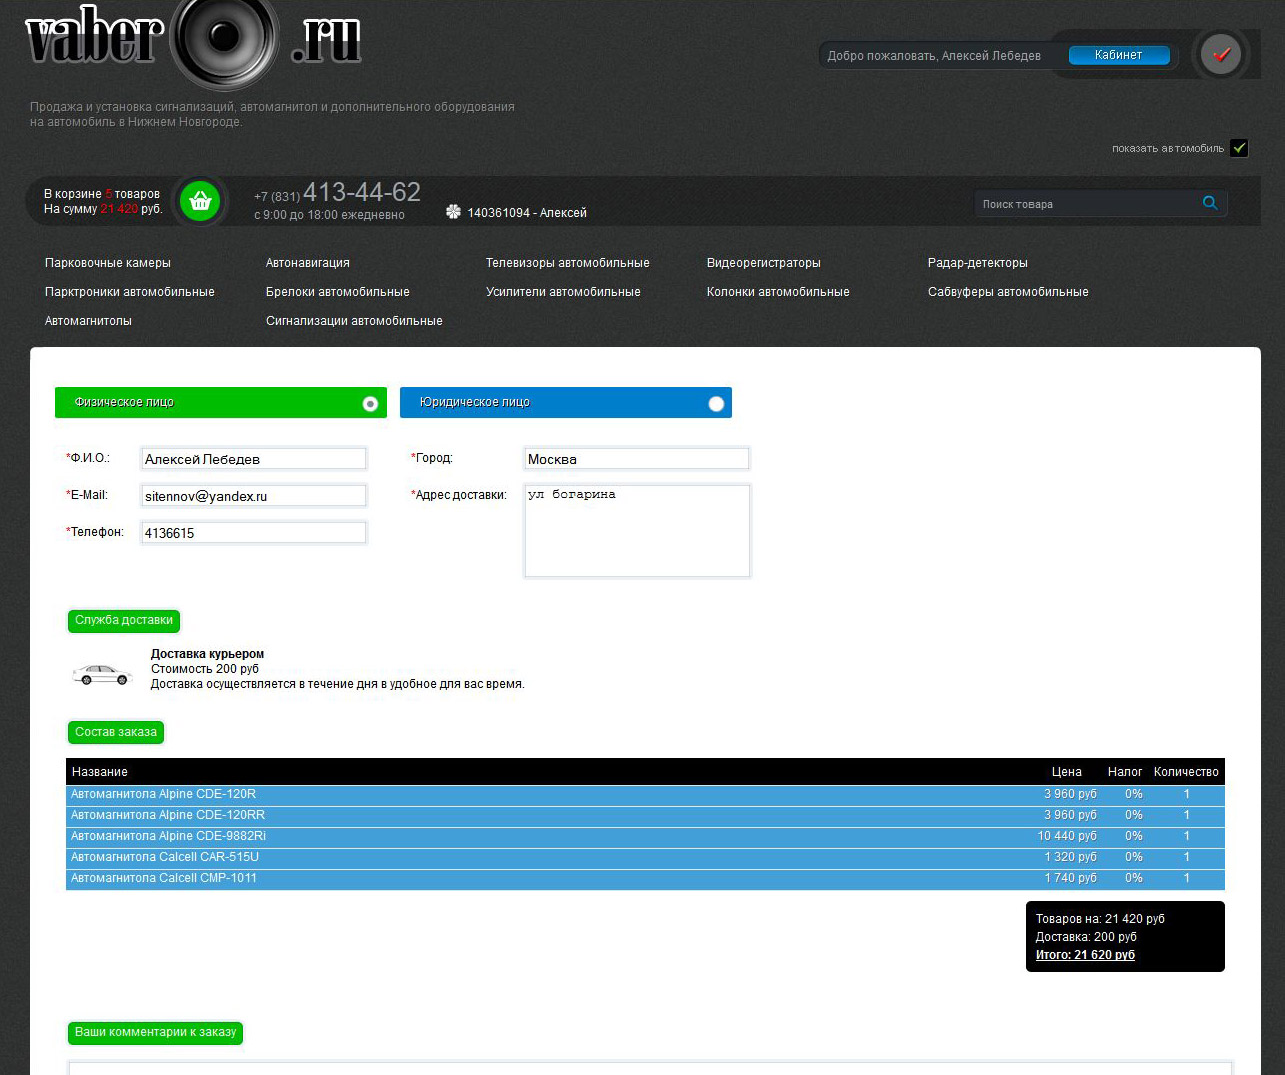Image resolution: width=1285 pixels, height=1075 pixels.
Task: Click the 'Служба доставки' green button
Action: (x=124, y=621)
